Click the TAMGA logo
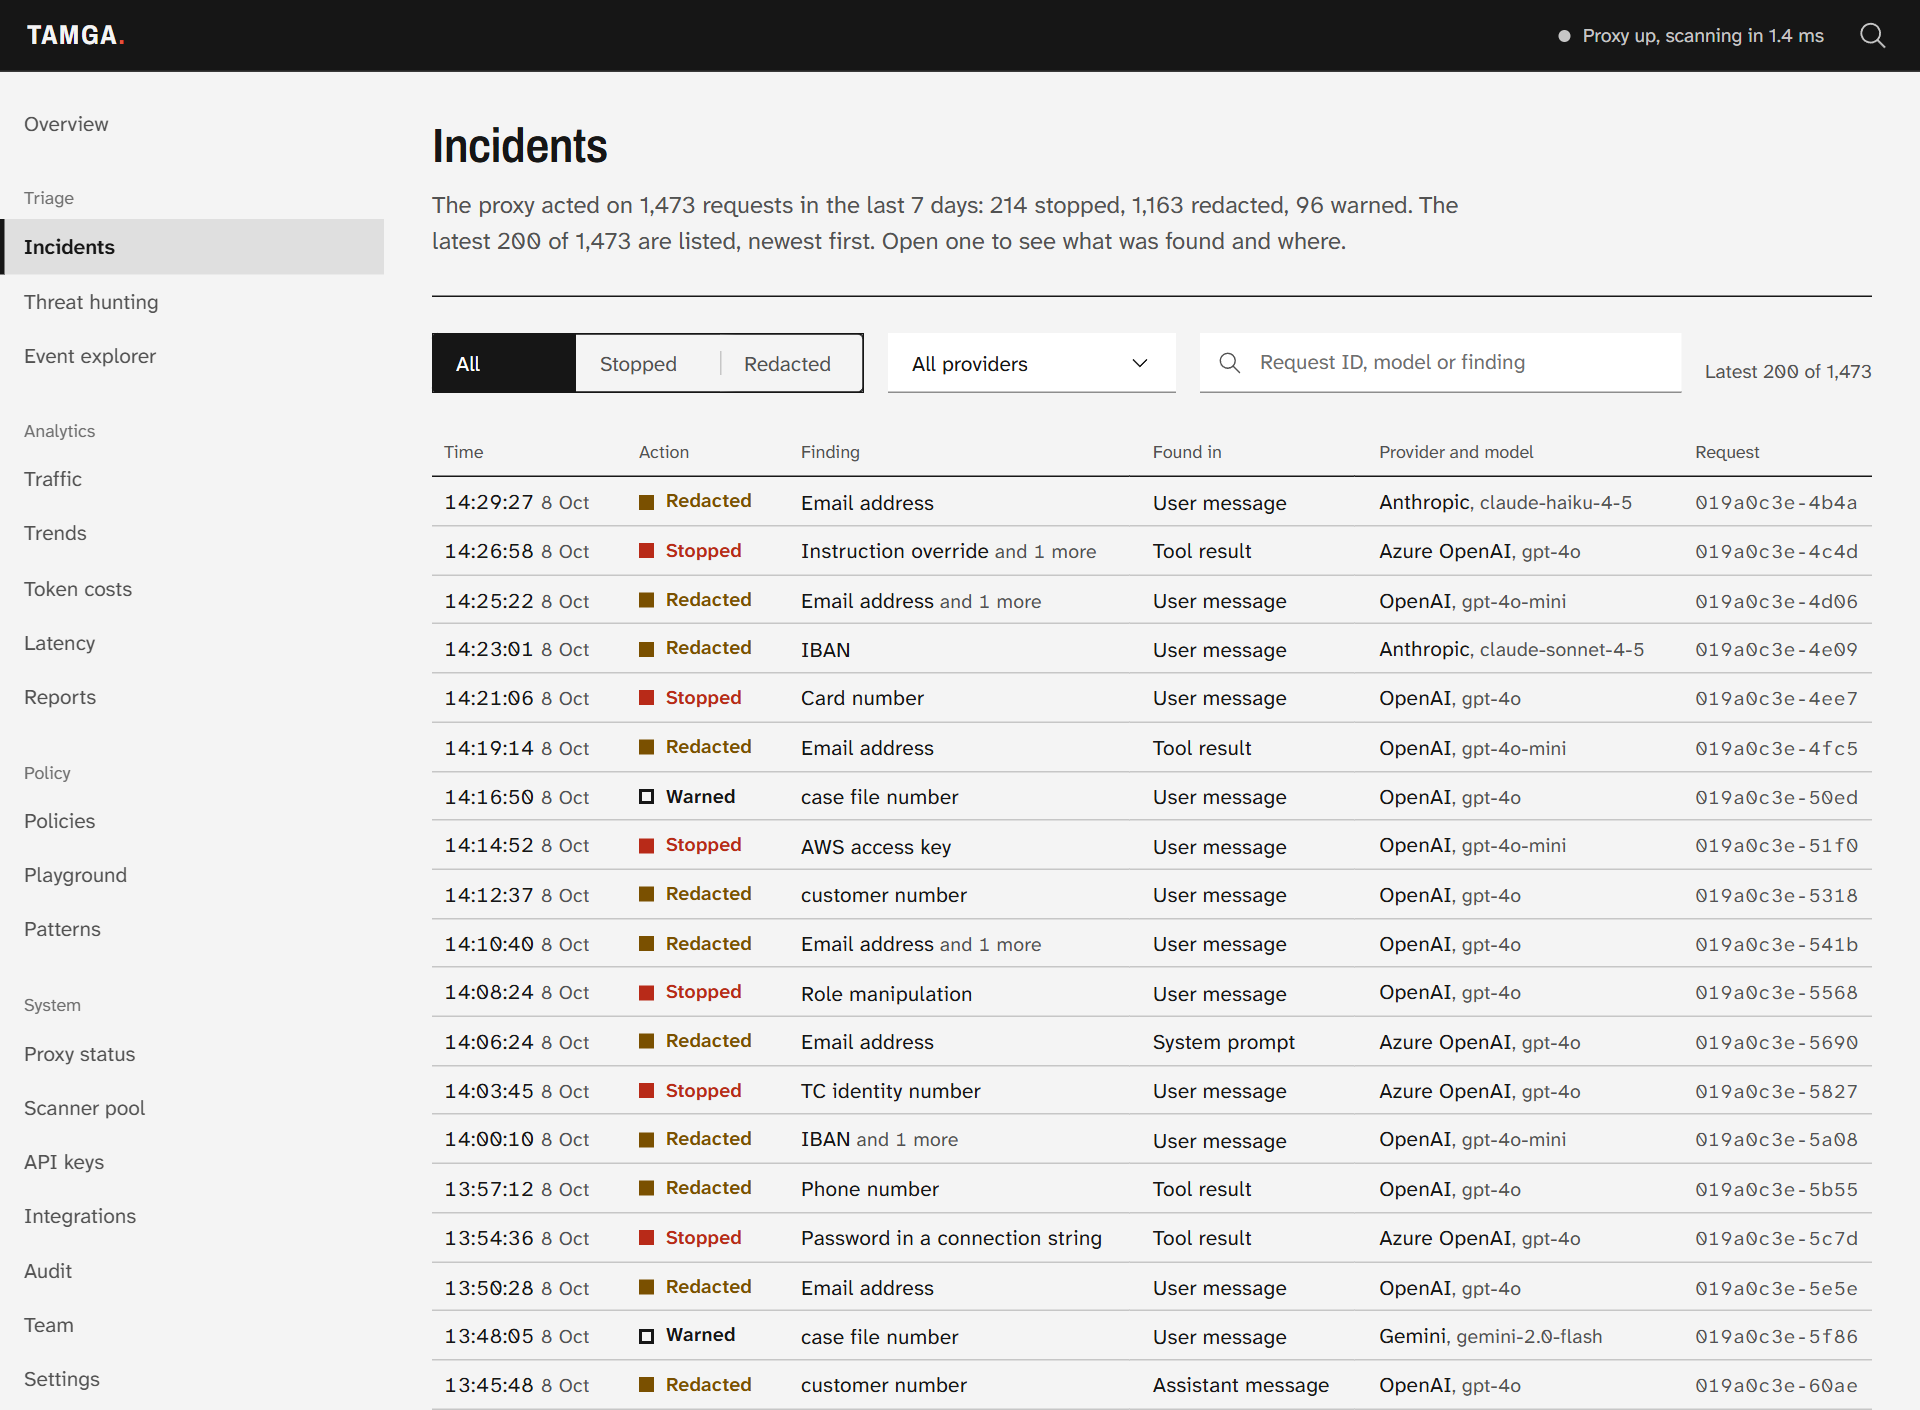Viewport: 1920px width, 1410px height. tap(75, 36)
